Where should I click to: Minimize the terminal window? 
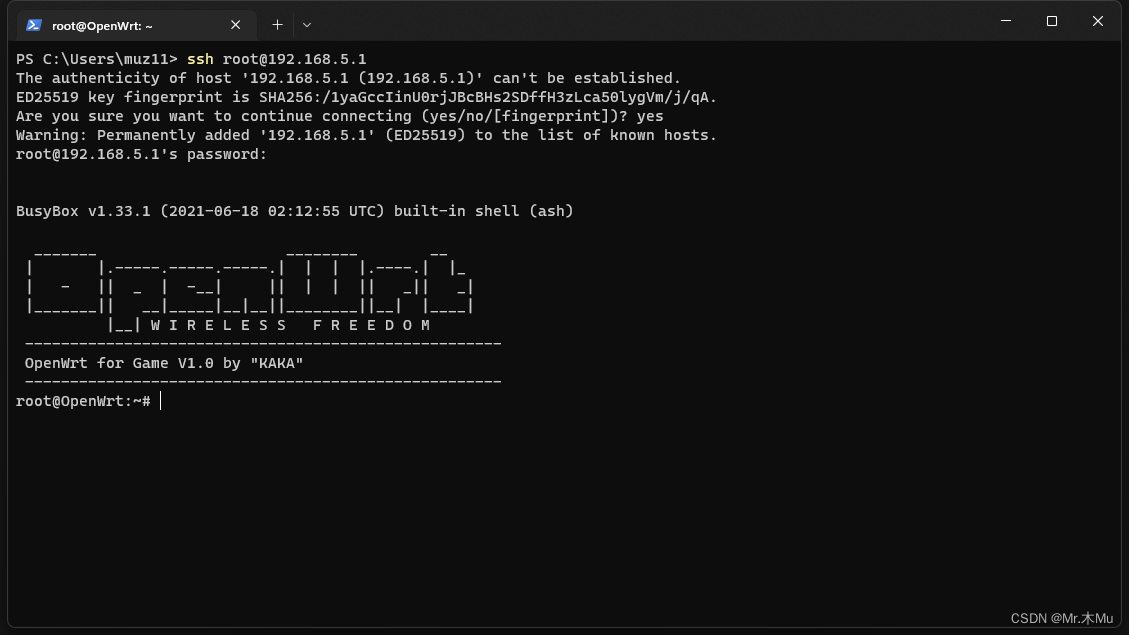click(1005, 21)
